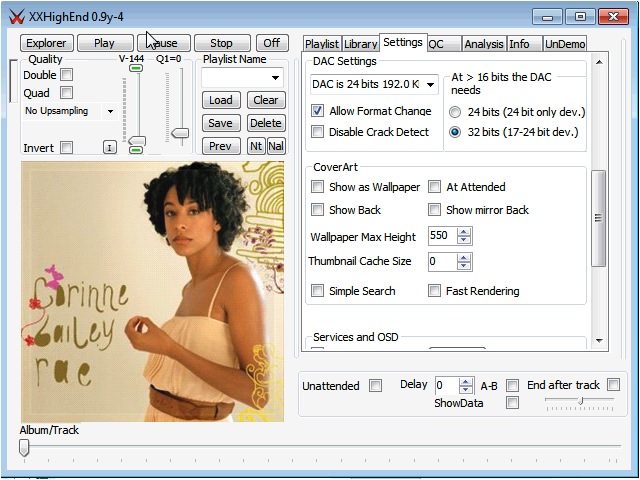Save the current playlist
The width and height of the screenshot is (640, 480).
click(221, 123)
